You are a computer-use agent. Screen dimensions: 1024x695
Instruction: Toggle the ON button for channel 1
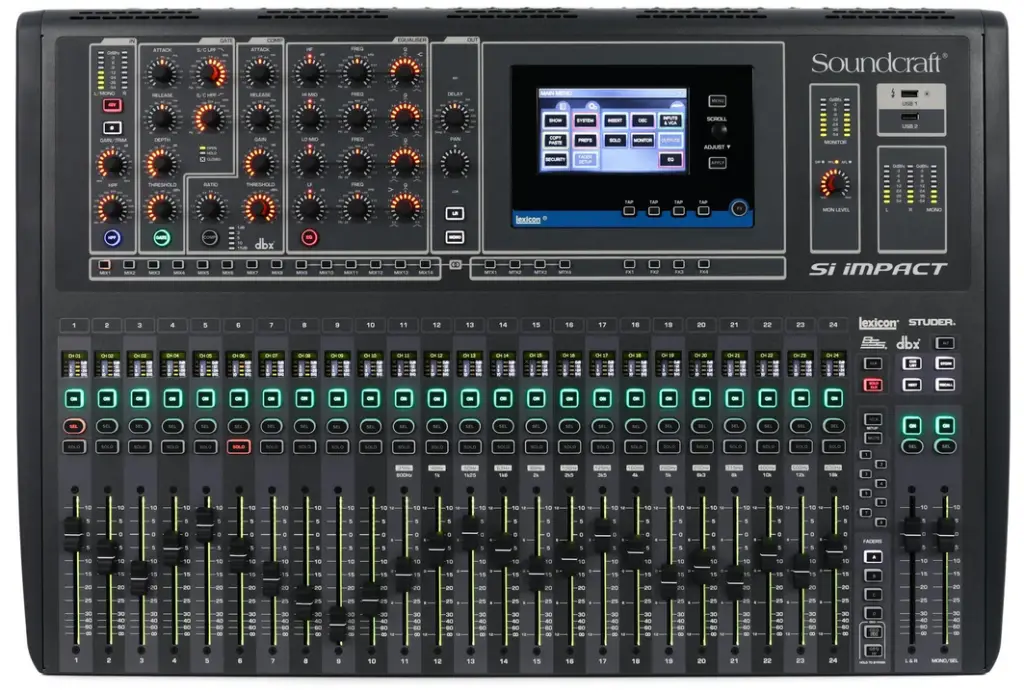74,397
